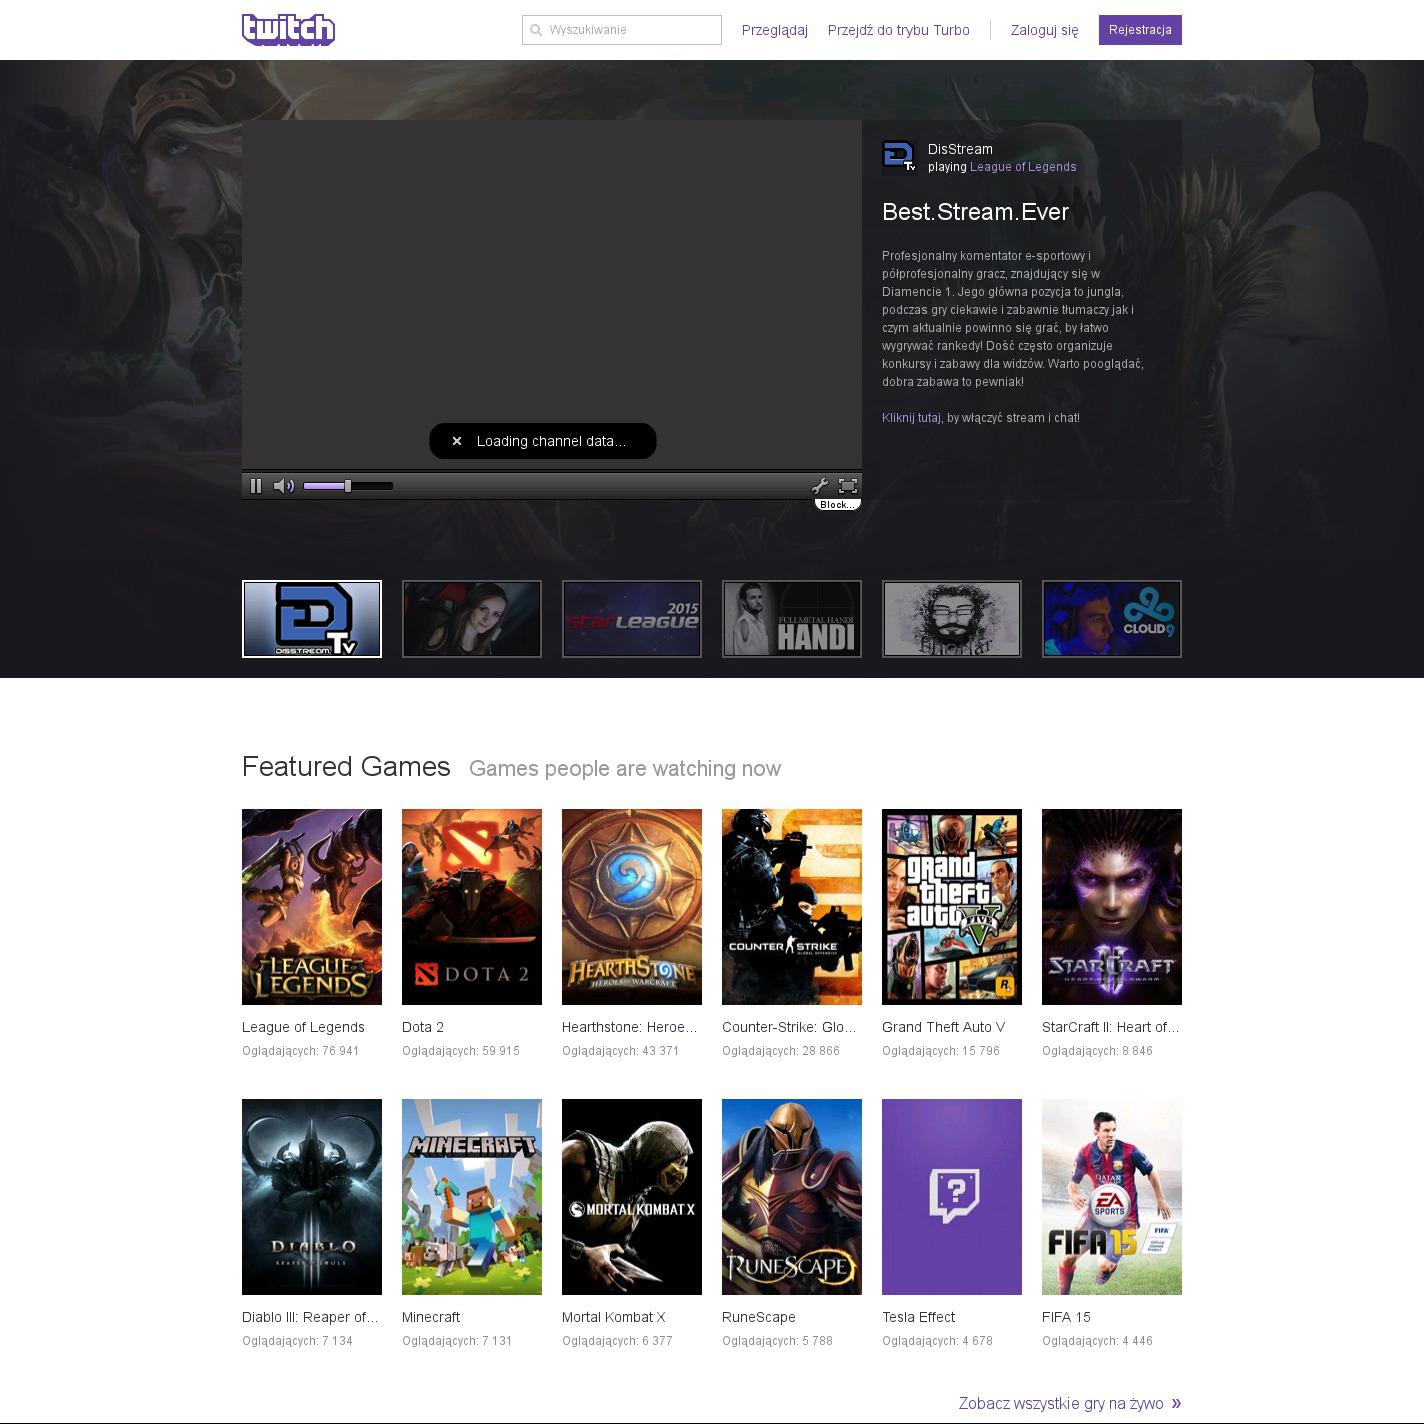Adjust the player volume slider
The image size is (1424, 1424).
(x=348, y=486)
